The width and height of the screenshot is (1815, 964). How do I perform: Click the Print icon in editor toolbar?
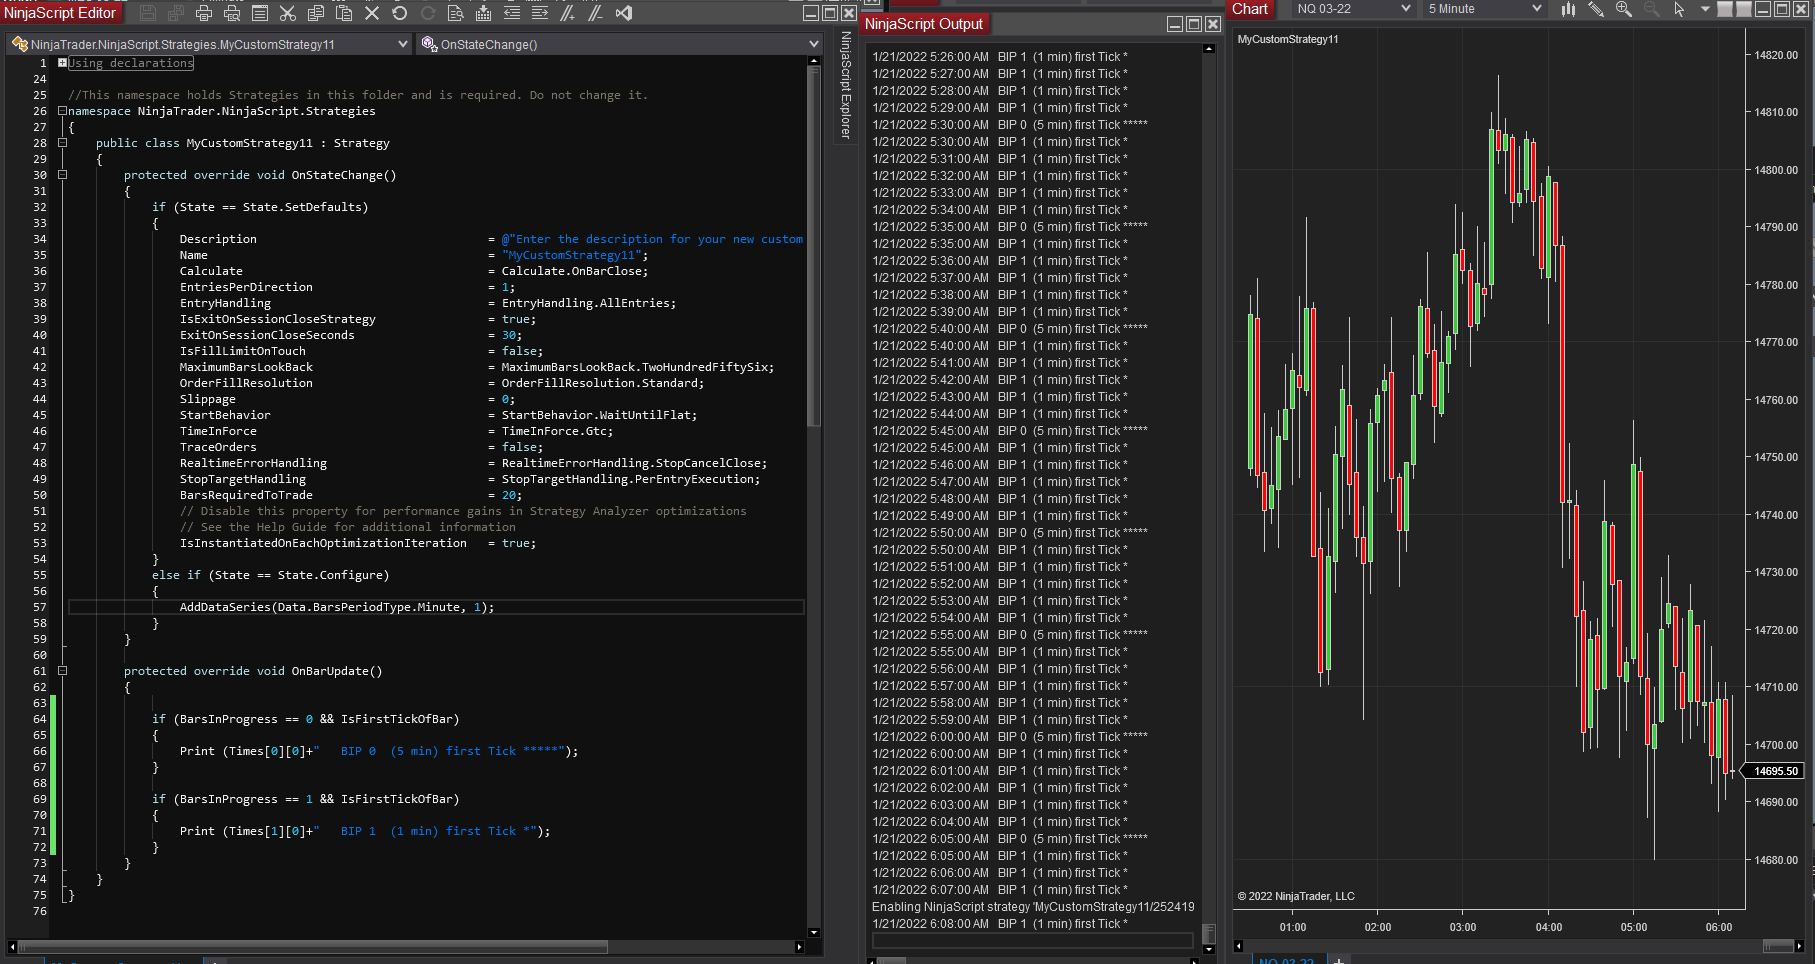[204, 13]
